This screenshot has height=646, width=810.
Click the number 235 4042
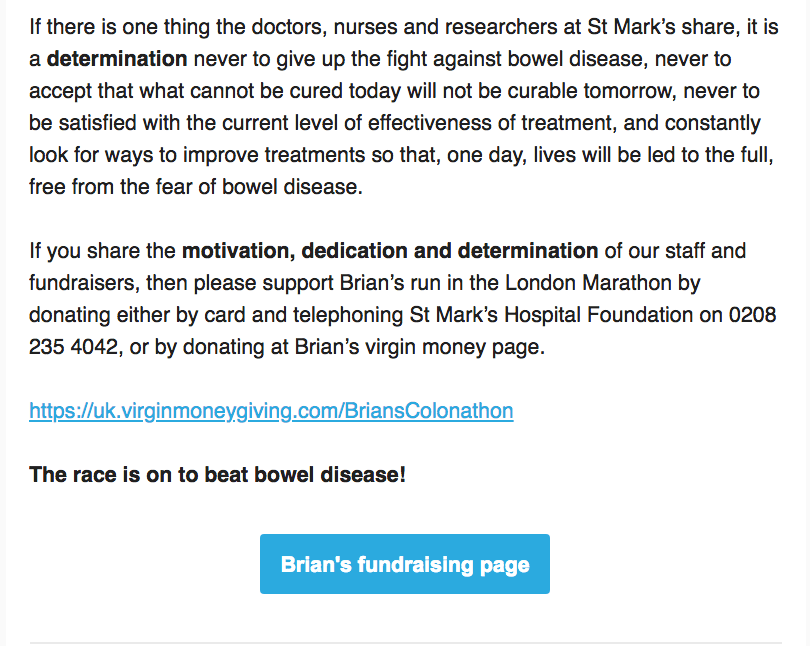click(73, 347)
